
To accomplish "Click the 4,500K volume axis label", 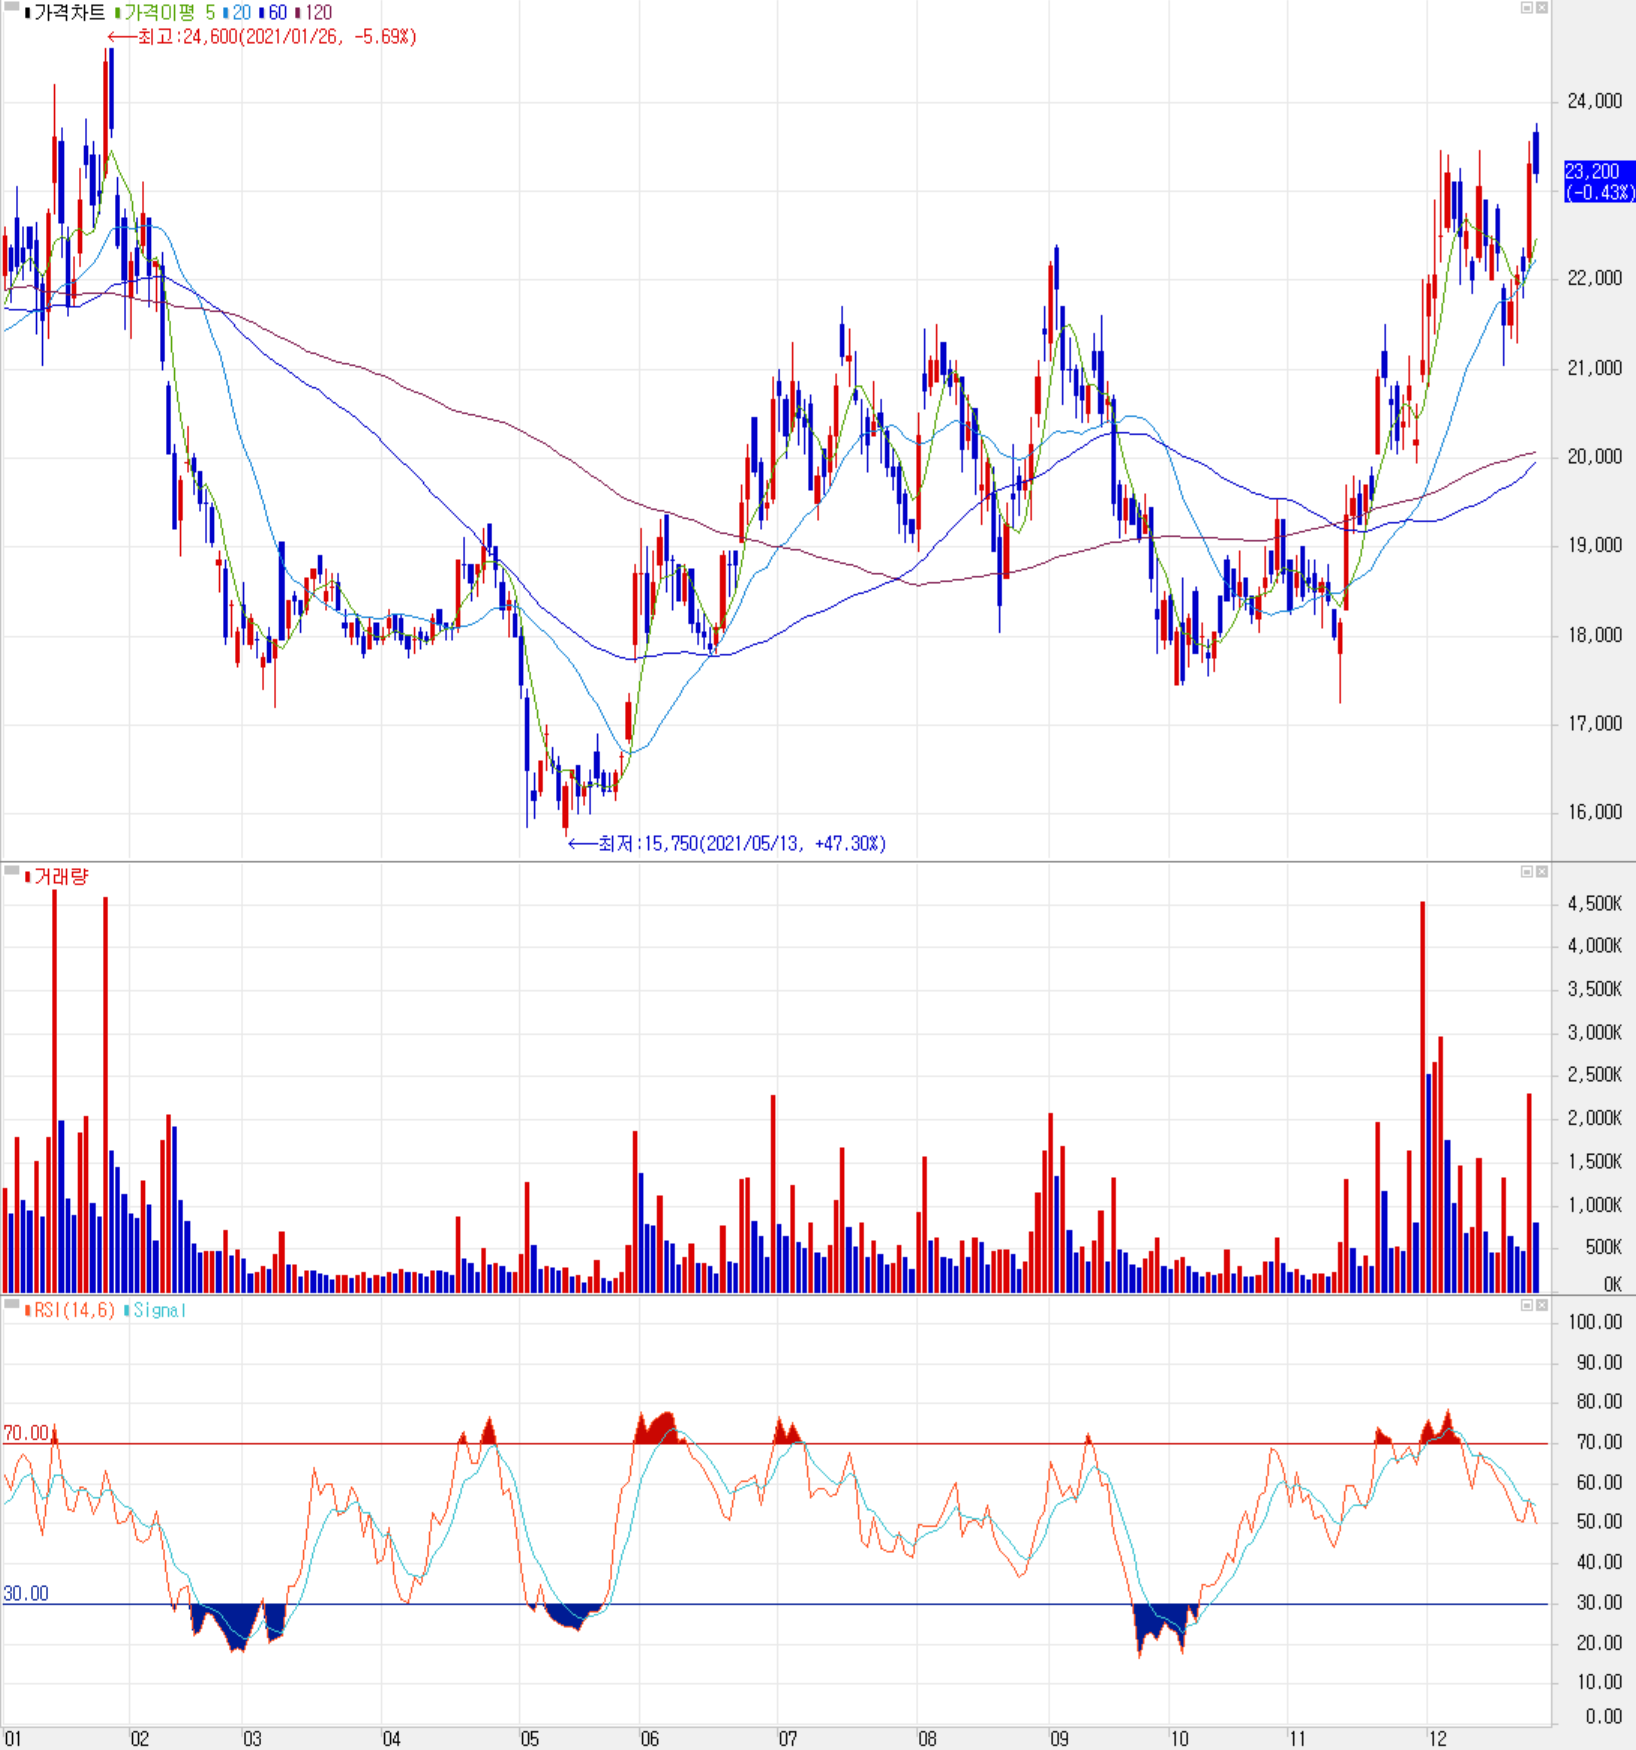I will coord(1595,904).
